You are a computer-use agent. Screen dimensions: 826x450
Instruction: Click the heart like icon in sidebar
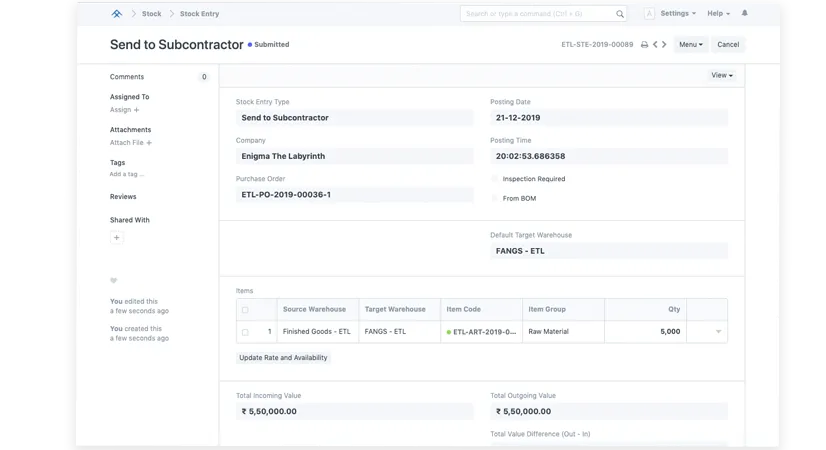coord(114,280)
